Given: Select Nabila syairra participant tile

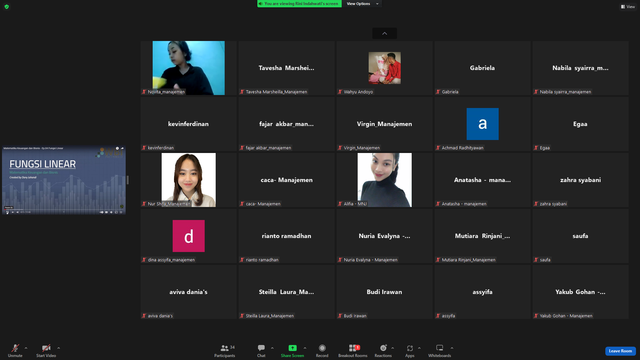Looking at the screenshot, I should (580, 68).
